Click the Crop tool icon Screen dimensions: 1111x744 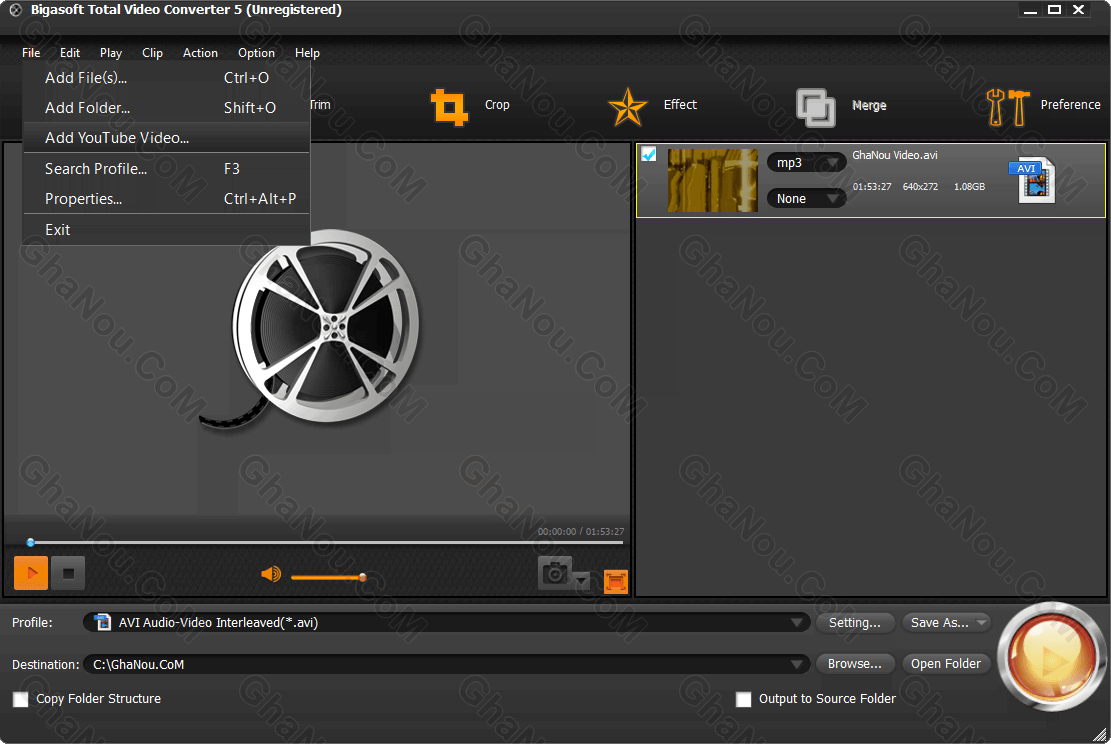tap(449, 107)
